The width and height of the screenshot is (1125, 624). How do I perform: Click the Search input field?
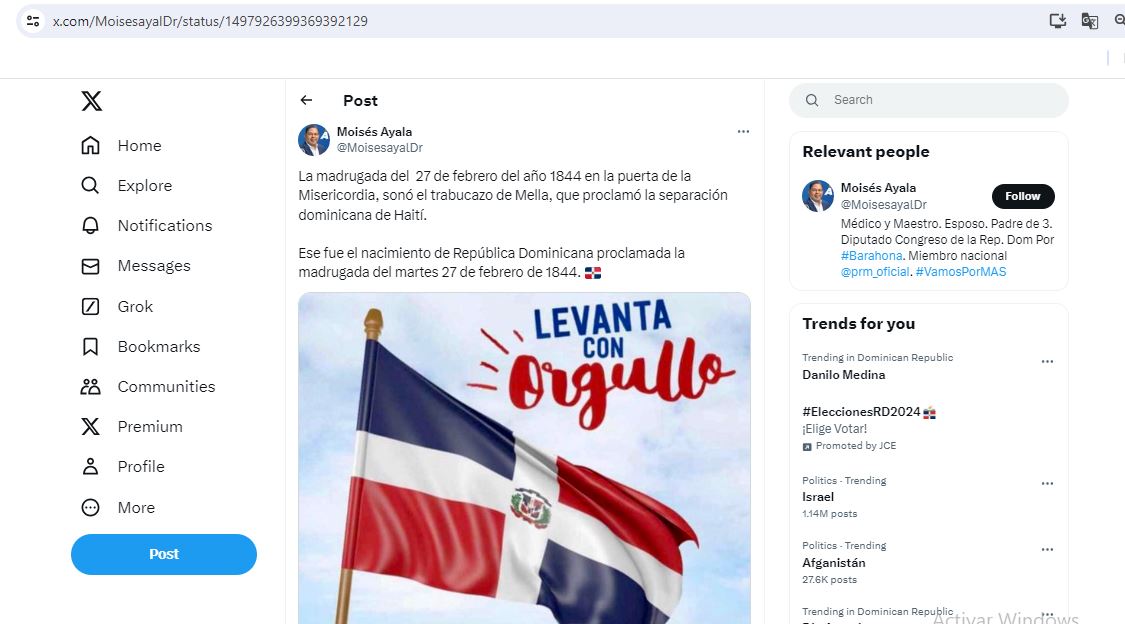coord(928,100)
